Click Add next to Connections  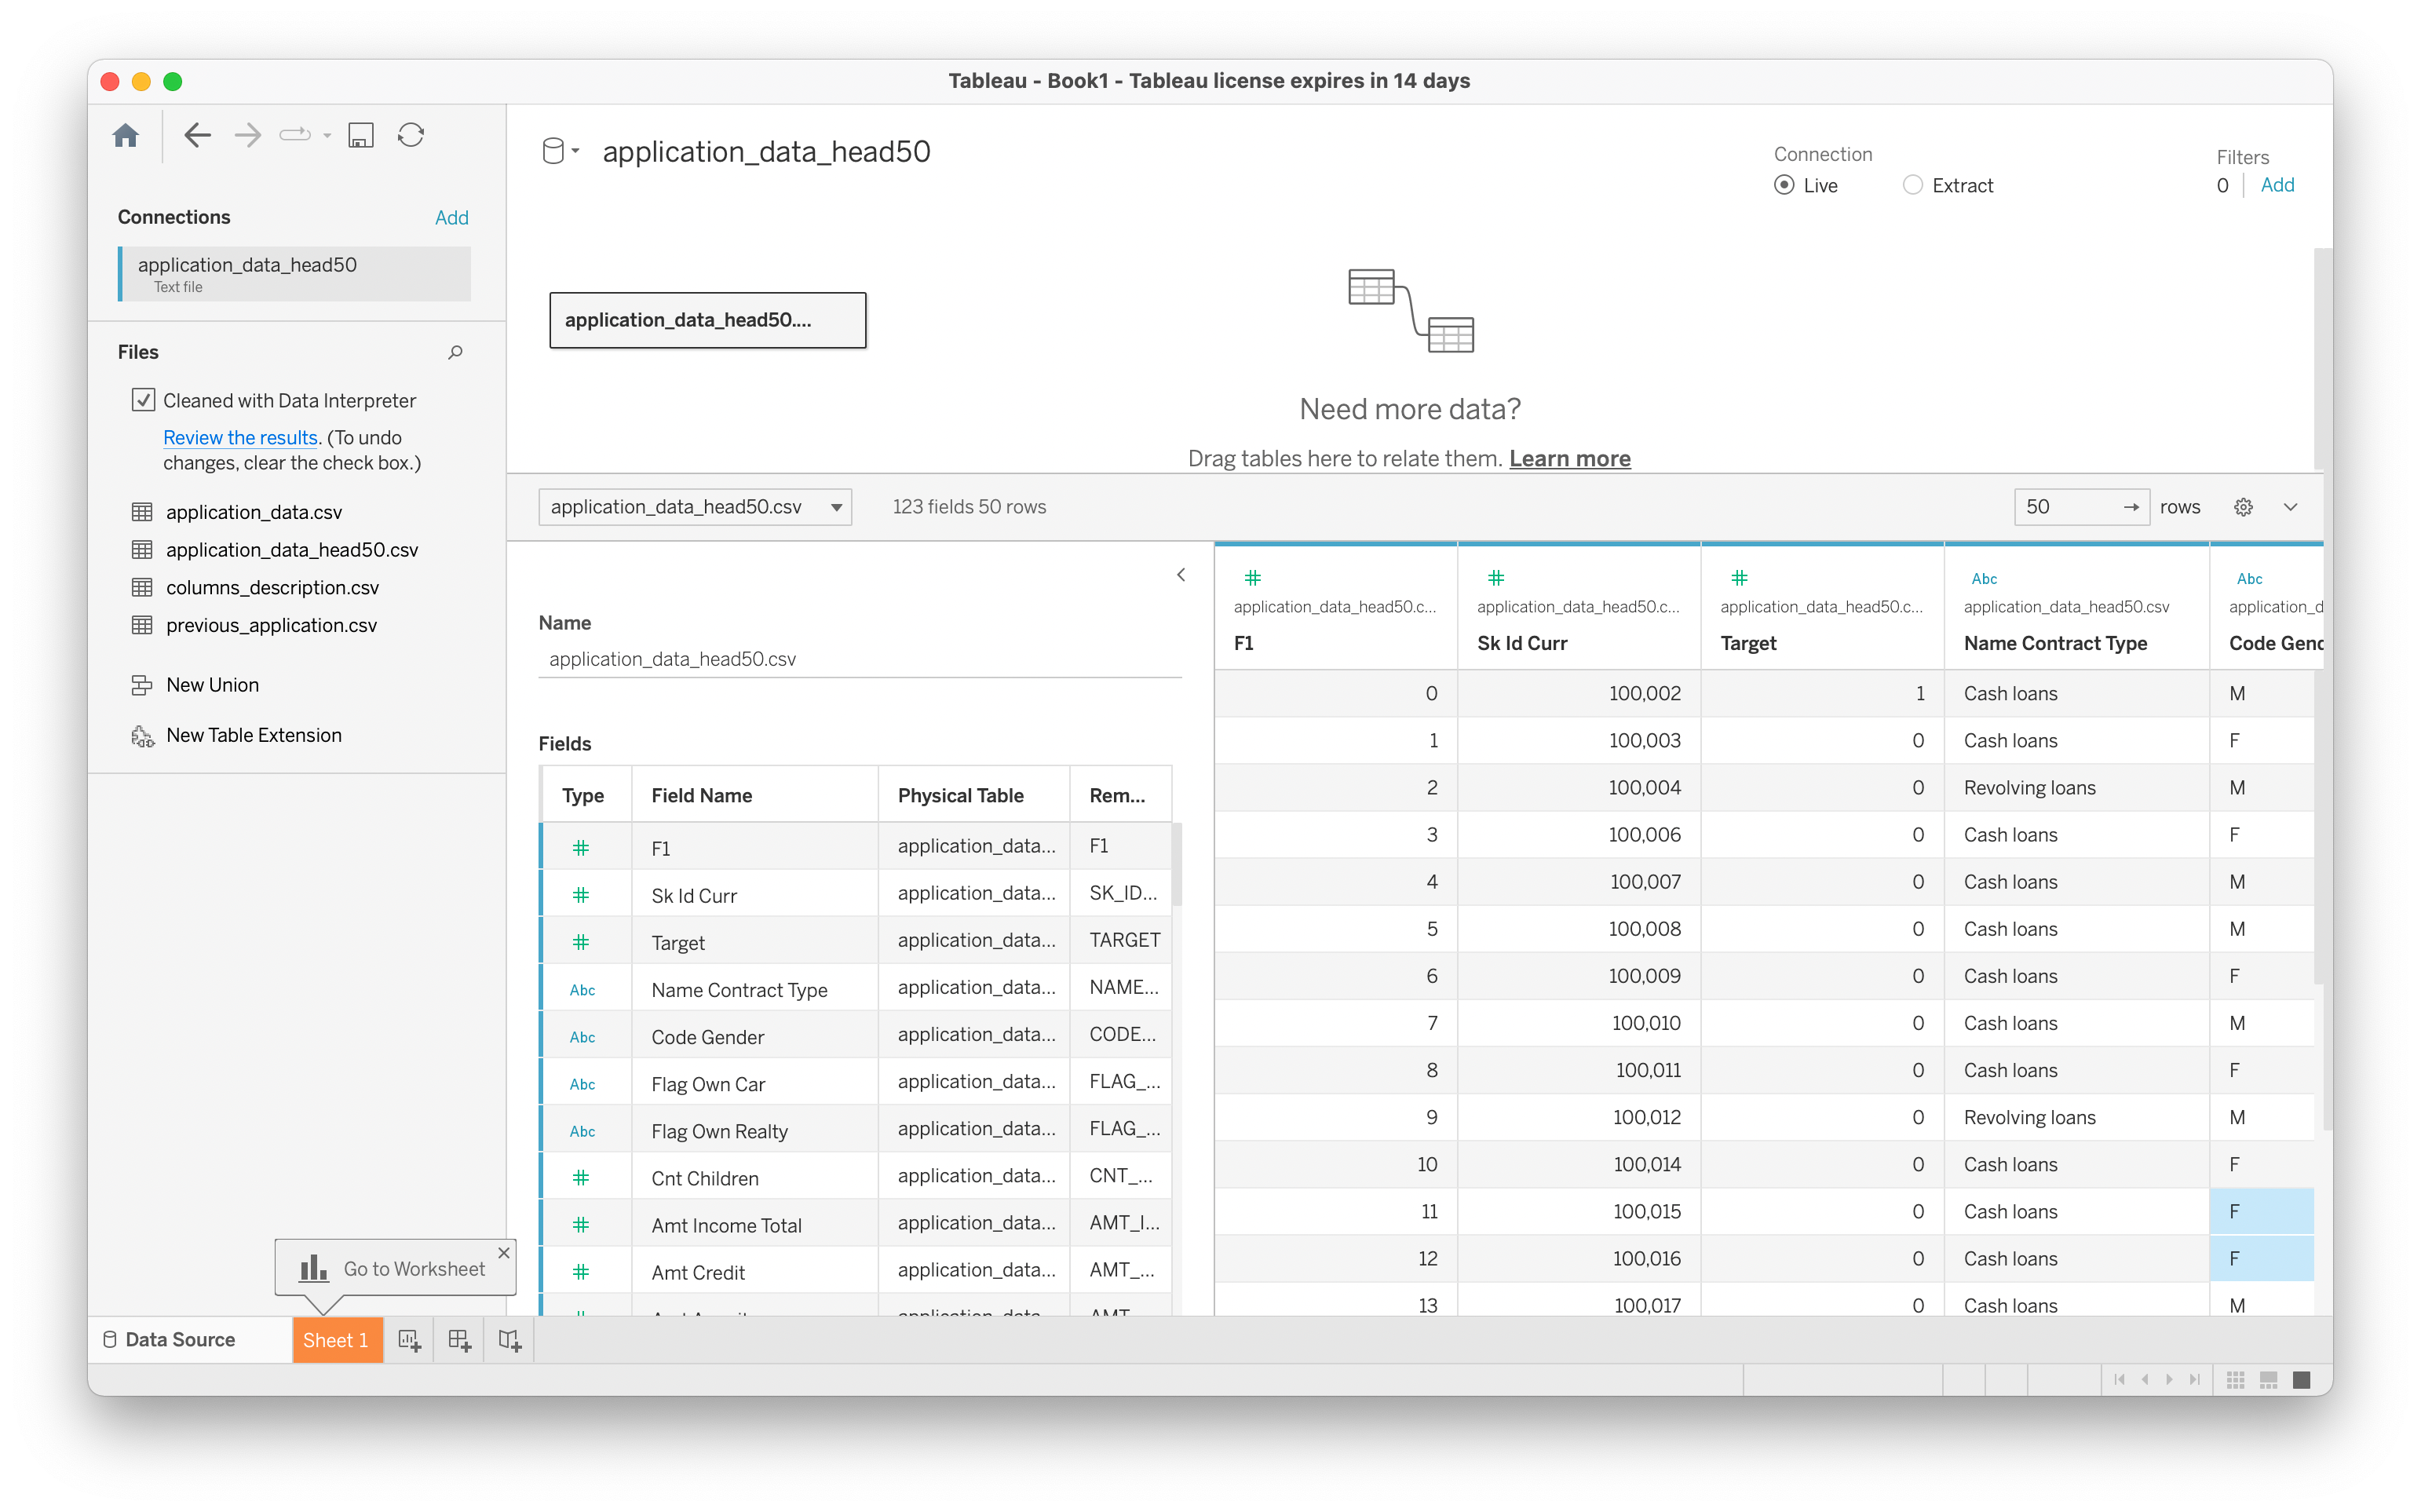[x=451, y=217]
